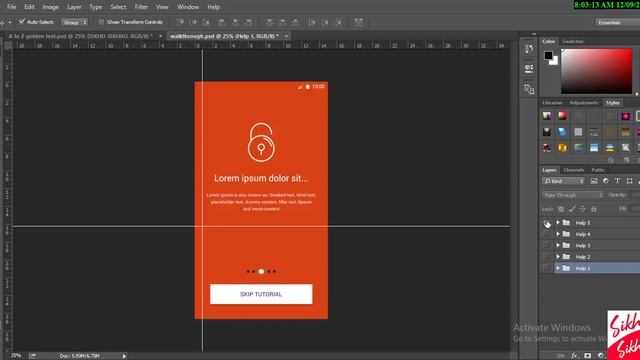Click the background color swatch
Image resolution: width=640 pixels, height=360 pixels.
tap(555, 62)
